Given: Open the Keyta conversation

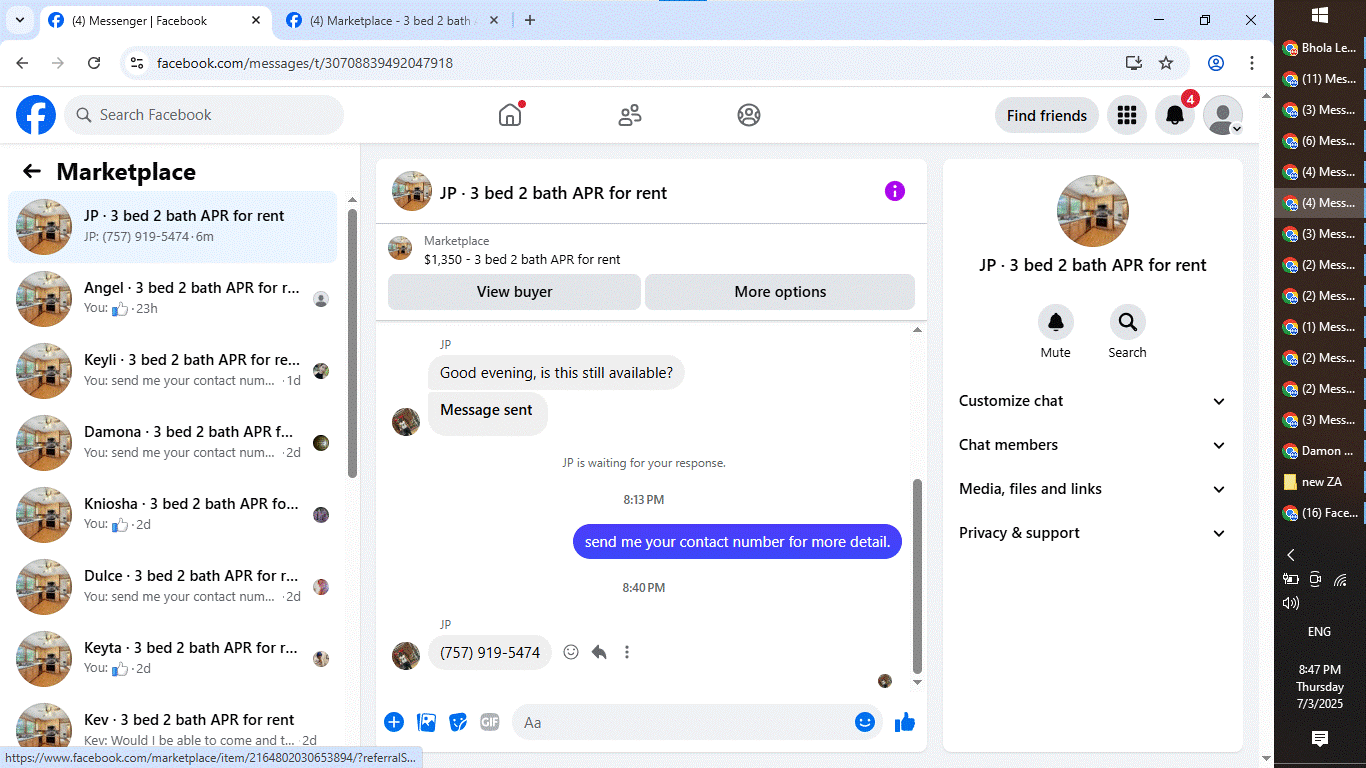Looking at the screenshot, I should pyautogui.click(x=172, y=659).
